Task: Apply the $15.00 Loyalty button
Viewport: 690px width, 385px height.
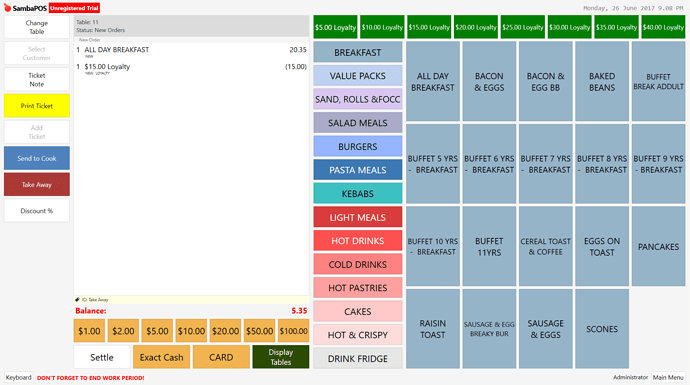Action: [x=429, y=27]
